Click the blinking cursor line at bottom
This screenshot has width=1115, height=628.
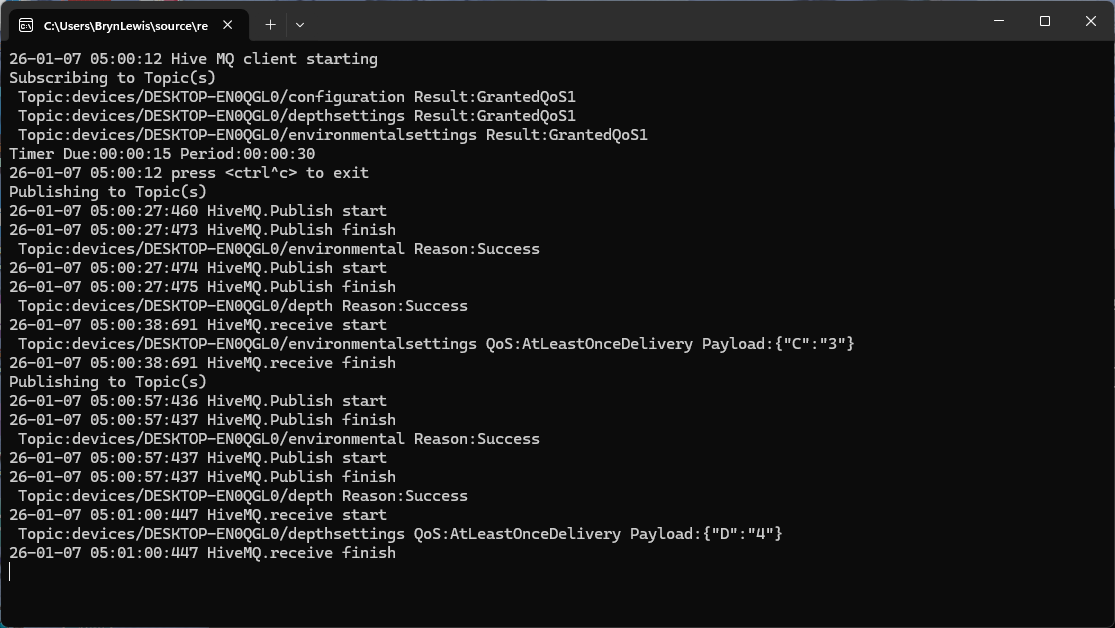click(x=11, y=572)
